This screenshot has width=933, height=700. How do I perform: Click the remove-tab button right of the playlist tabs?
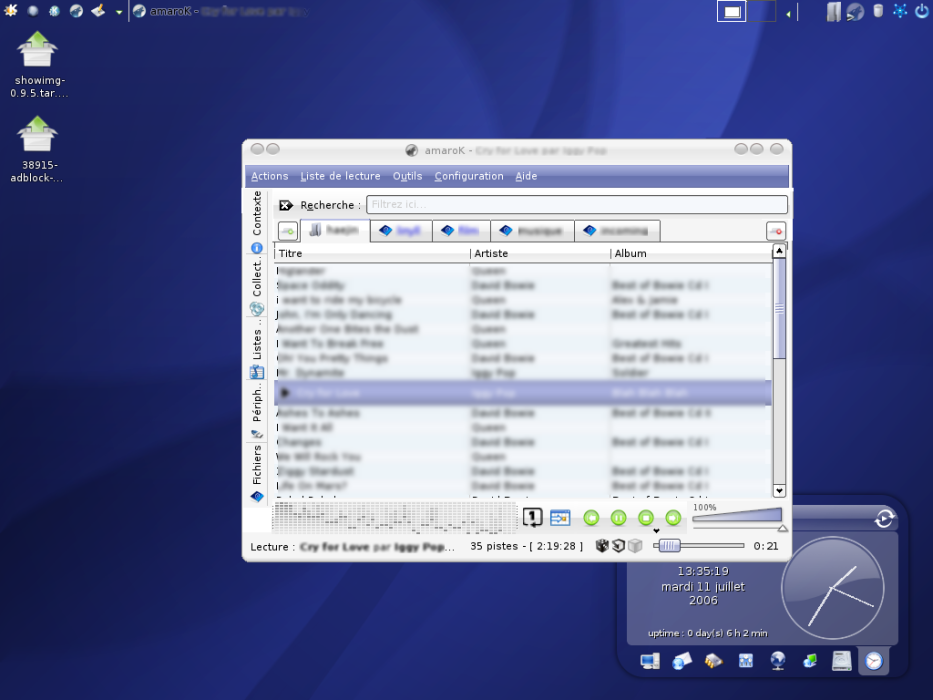(776, 231)
